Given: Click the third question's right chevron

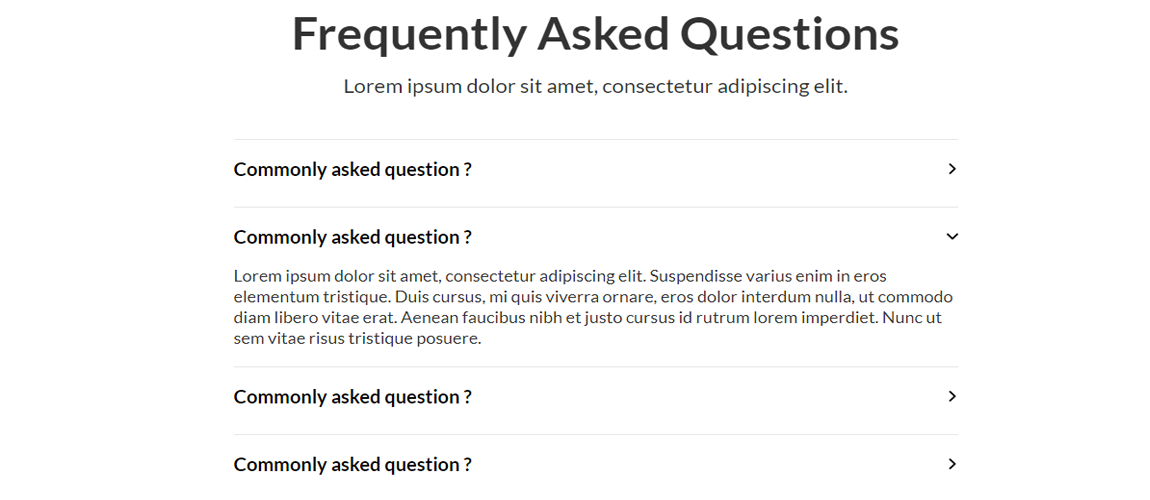Looking at the screenshot, I should click(952, 397).
